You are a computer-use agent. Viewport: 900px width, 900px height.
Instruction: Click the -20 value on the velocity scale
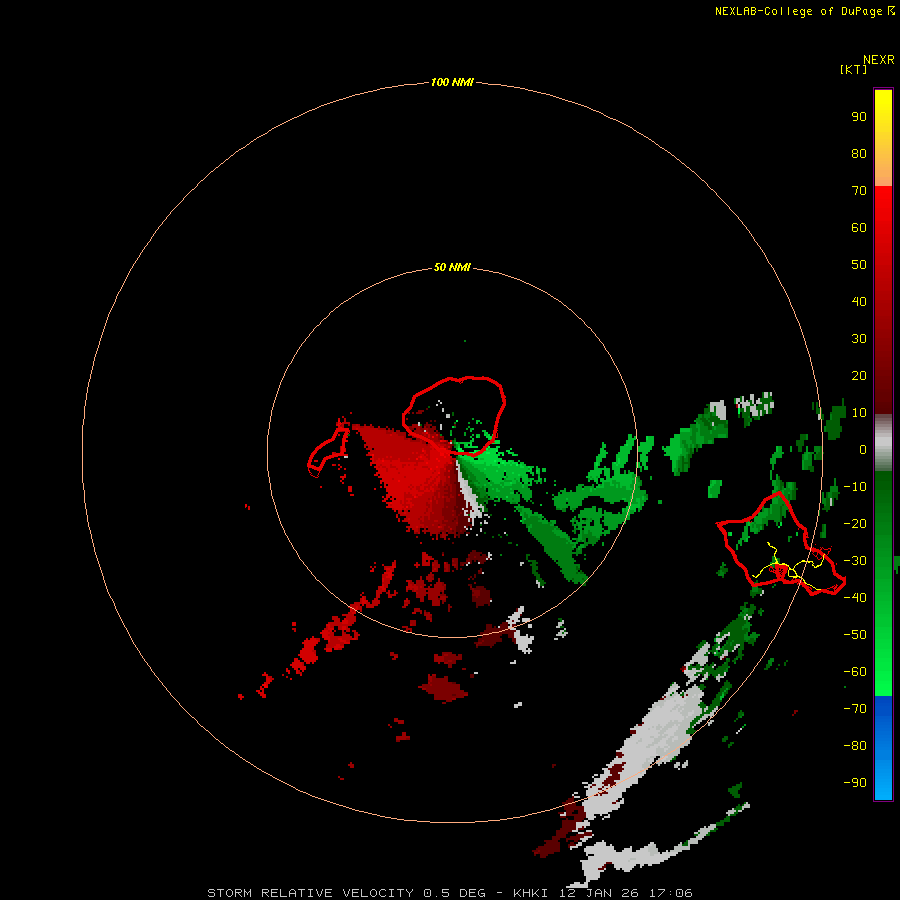pyautogui.click(x=855, y=523)
